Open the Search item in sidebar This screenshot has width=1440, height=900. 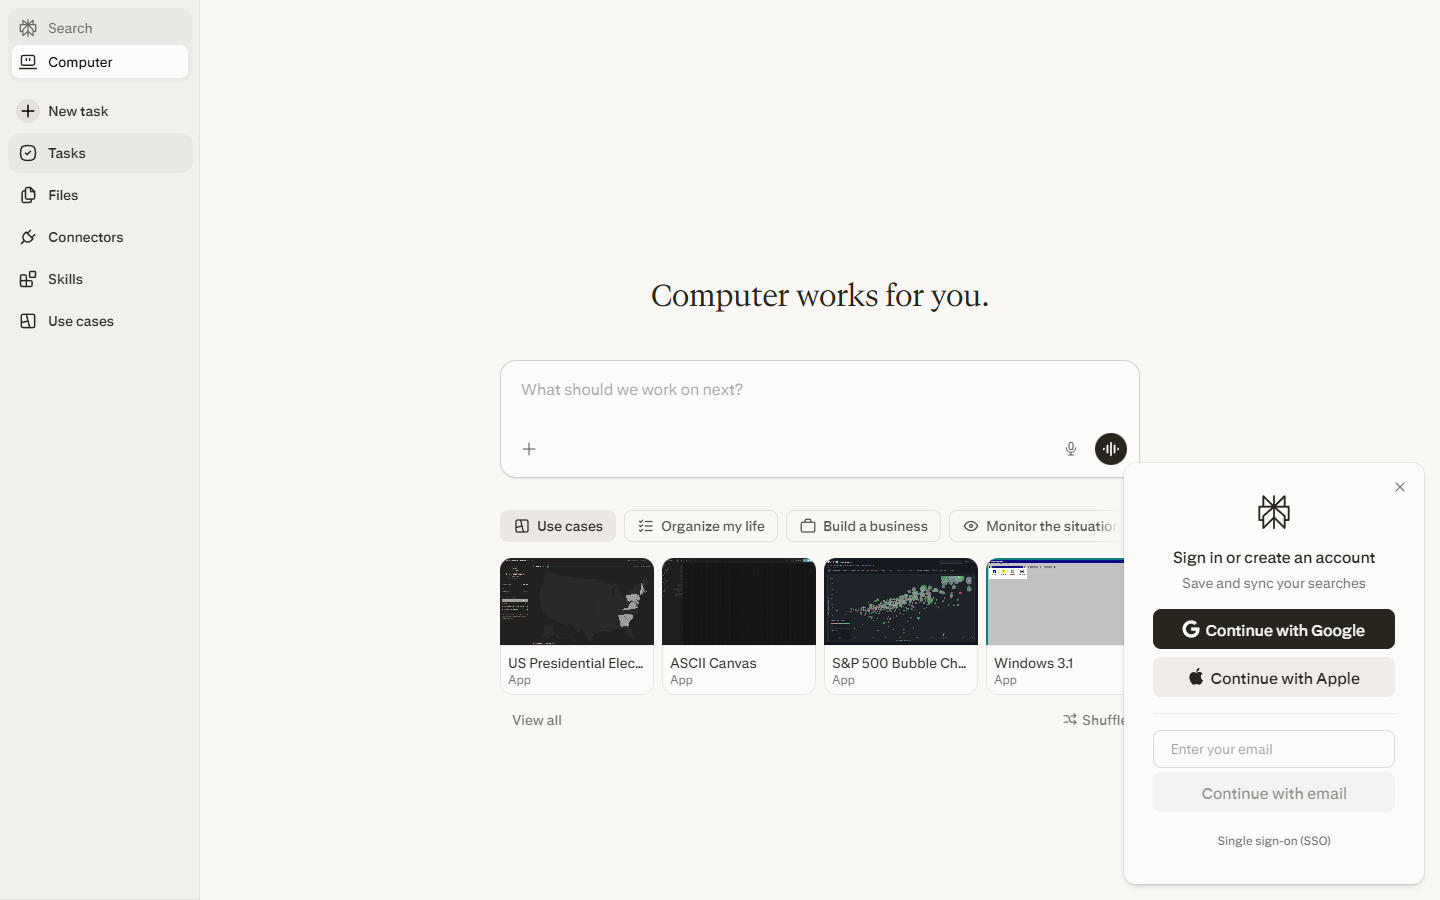(x=100, y=28)
